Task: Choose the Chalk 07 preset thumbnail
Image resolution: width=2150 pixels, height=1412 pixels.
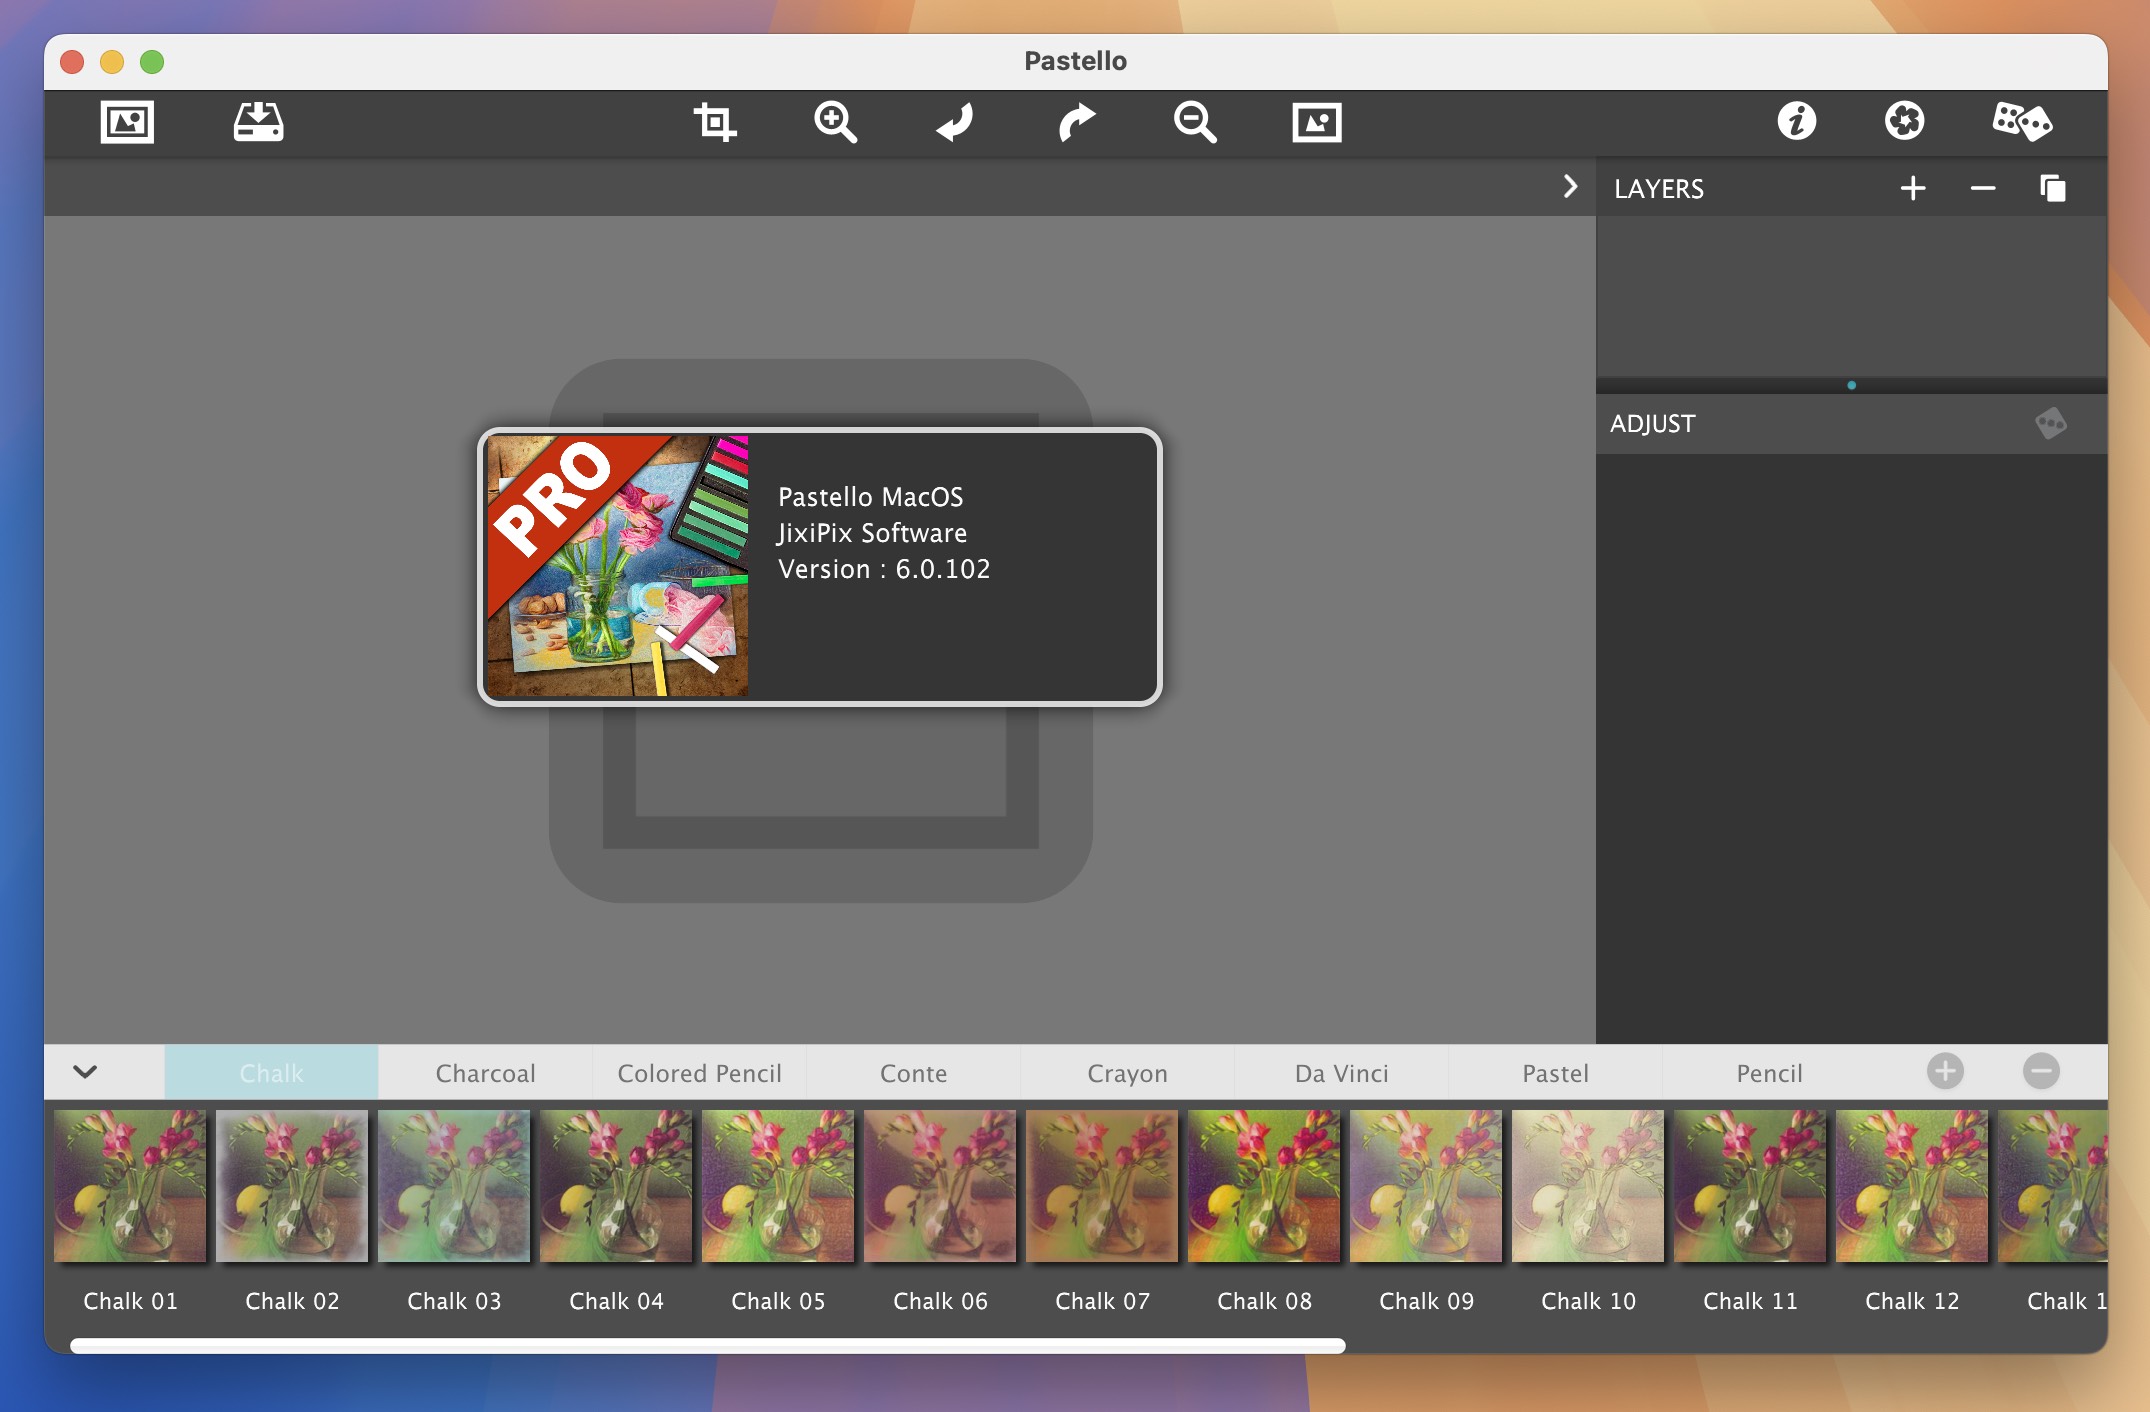Action: point(1102,1185)
